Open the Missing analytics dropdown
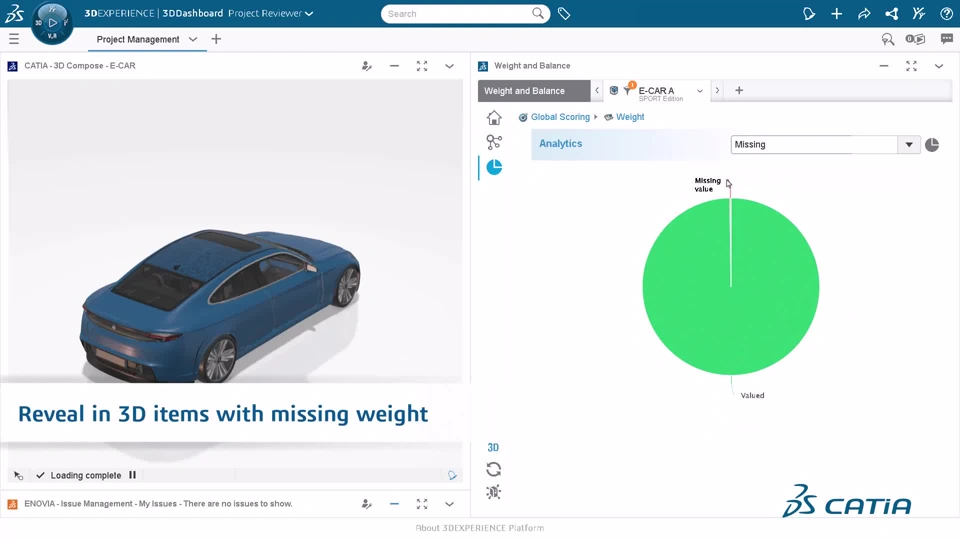The image size is (960, 540). (825, 144)
